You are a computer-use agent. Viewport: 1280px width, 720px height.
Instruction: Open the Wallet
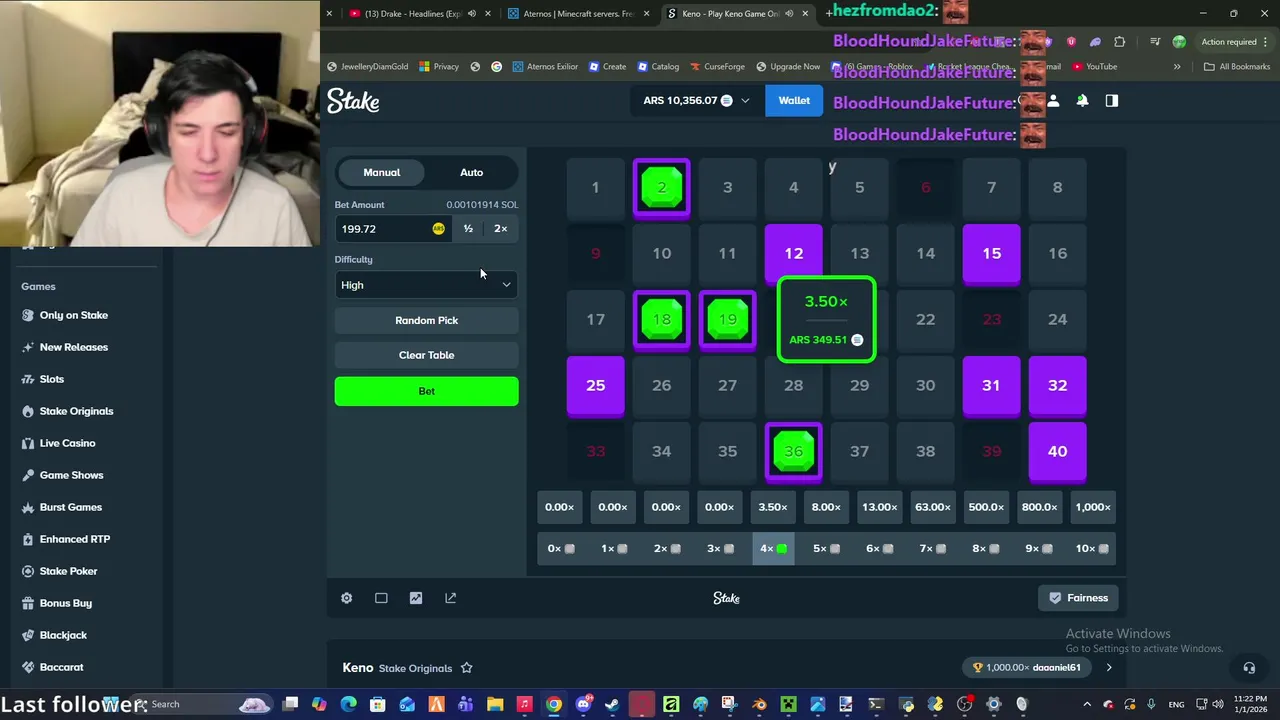(794, 100)
